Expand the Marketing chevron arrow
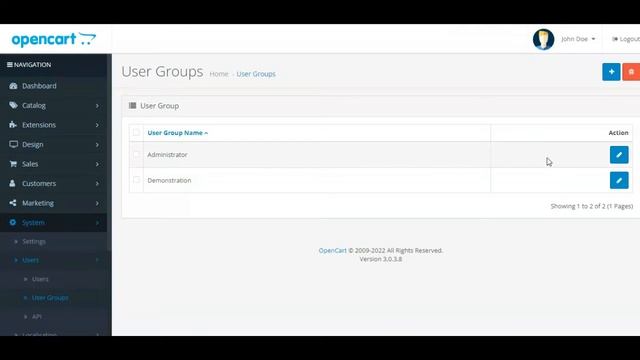The image size is (640, 360). coord(97,203)
